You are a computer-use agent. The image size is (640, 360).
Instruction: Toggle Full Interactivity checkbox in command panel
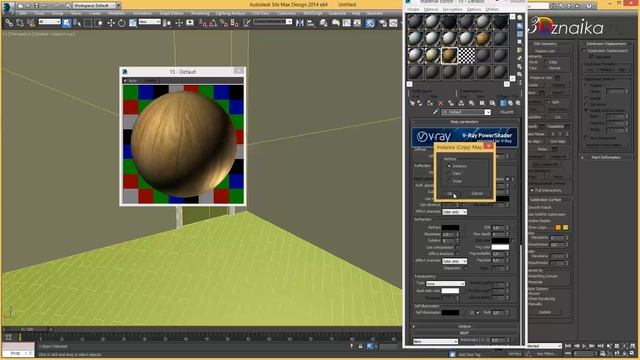[532, 190]
